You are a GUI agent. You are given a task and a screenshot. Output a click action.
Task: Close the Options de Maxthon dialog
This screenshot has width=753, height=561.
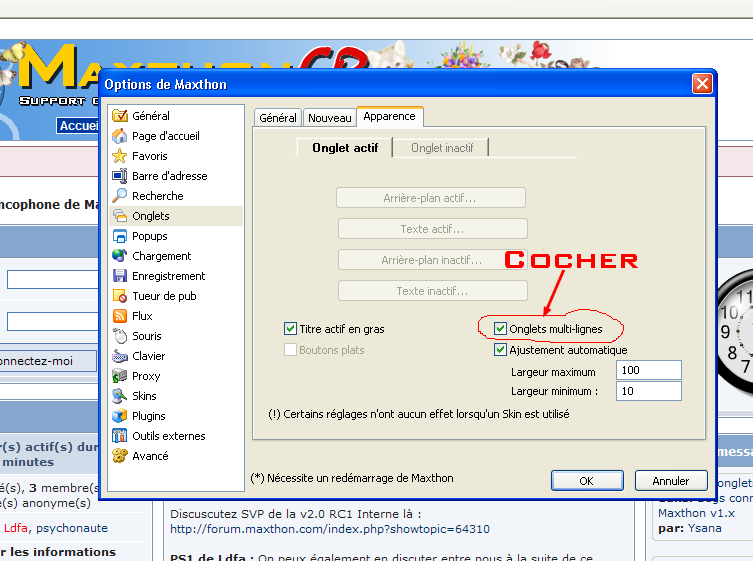[x=702, y=84]
